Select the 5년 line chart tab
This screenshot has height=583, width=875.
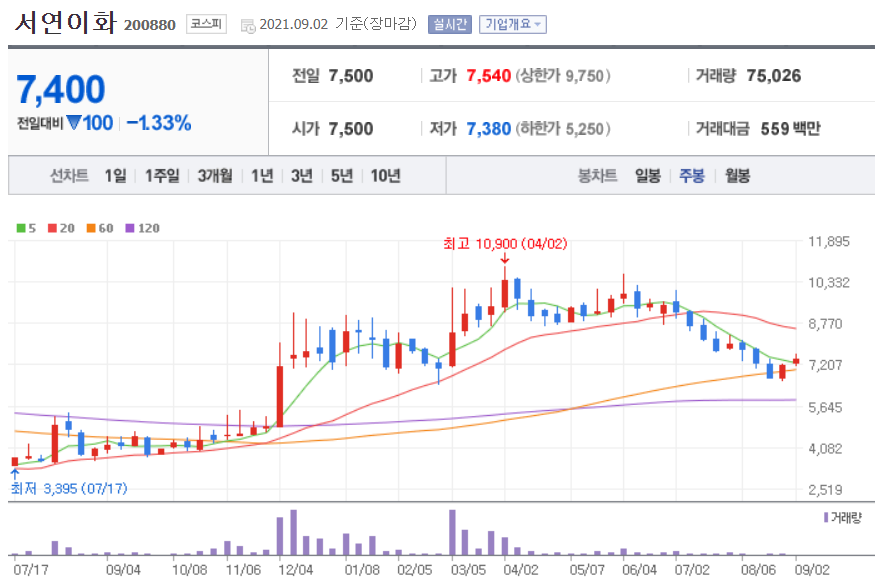(342, 176)
